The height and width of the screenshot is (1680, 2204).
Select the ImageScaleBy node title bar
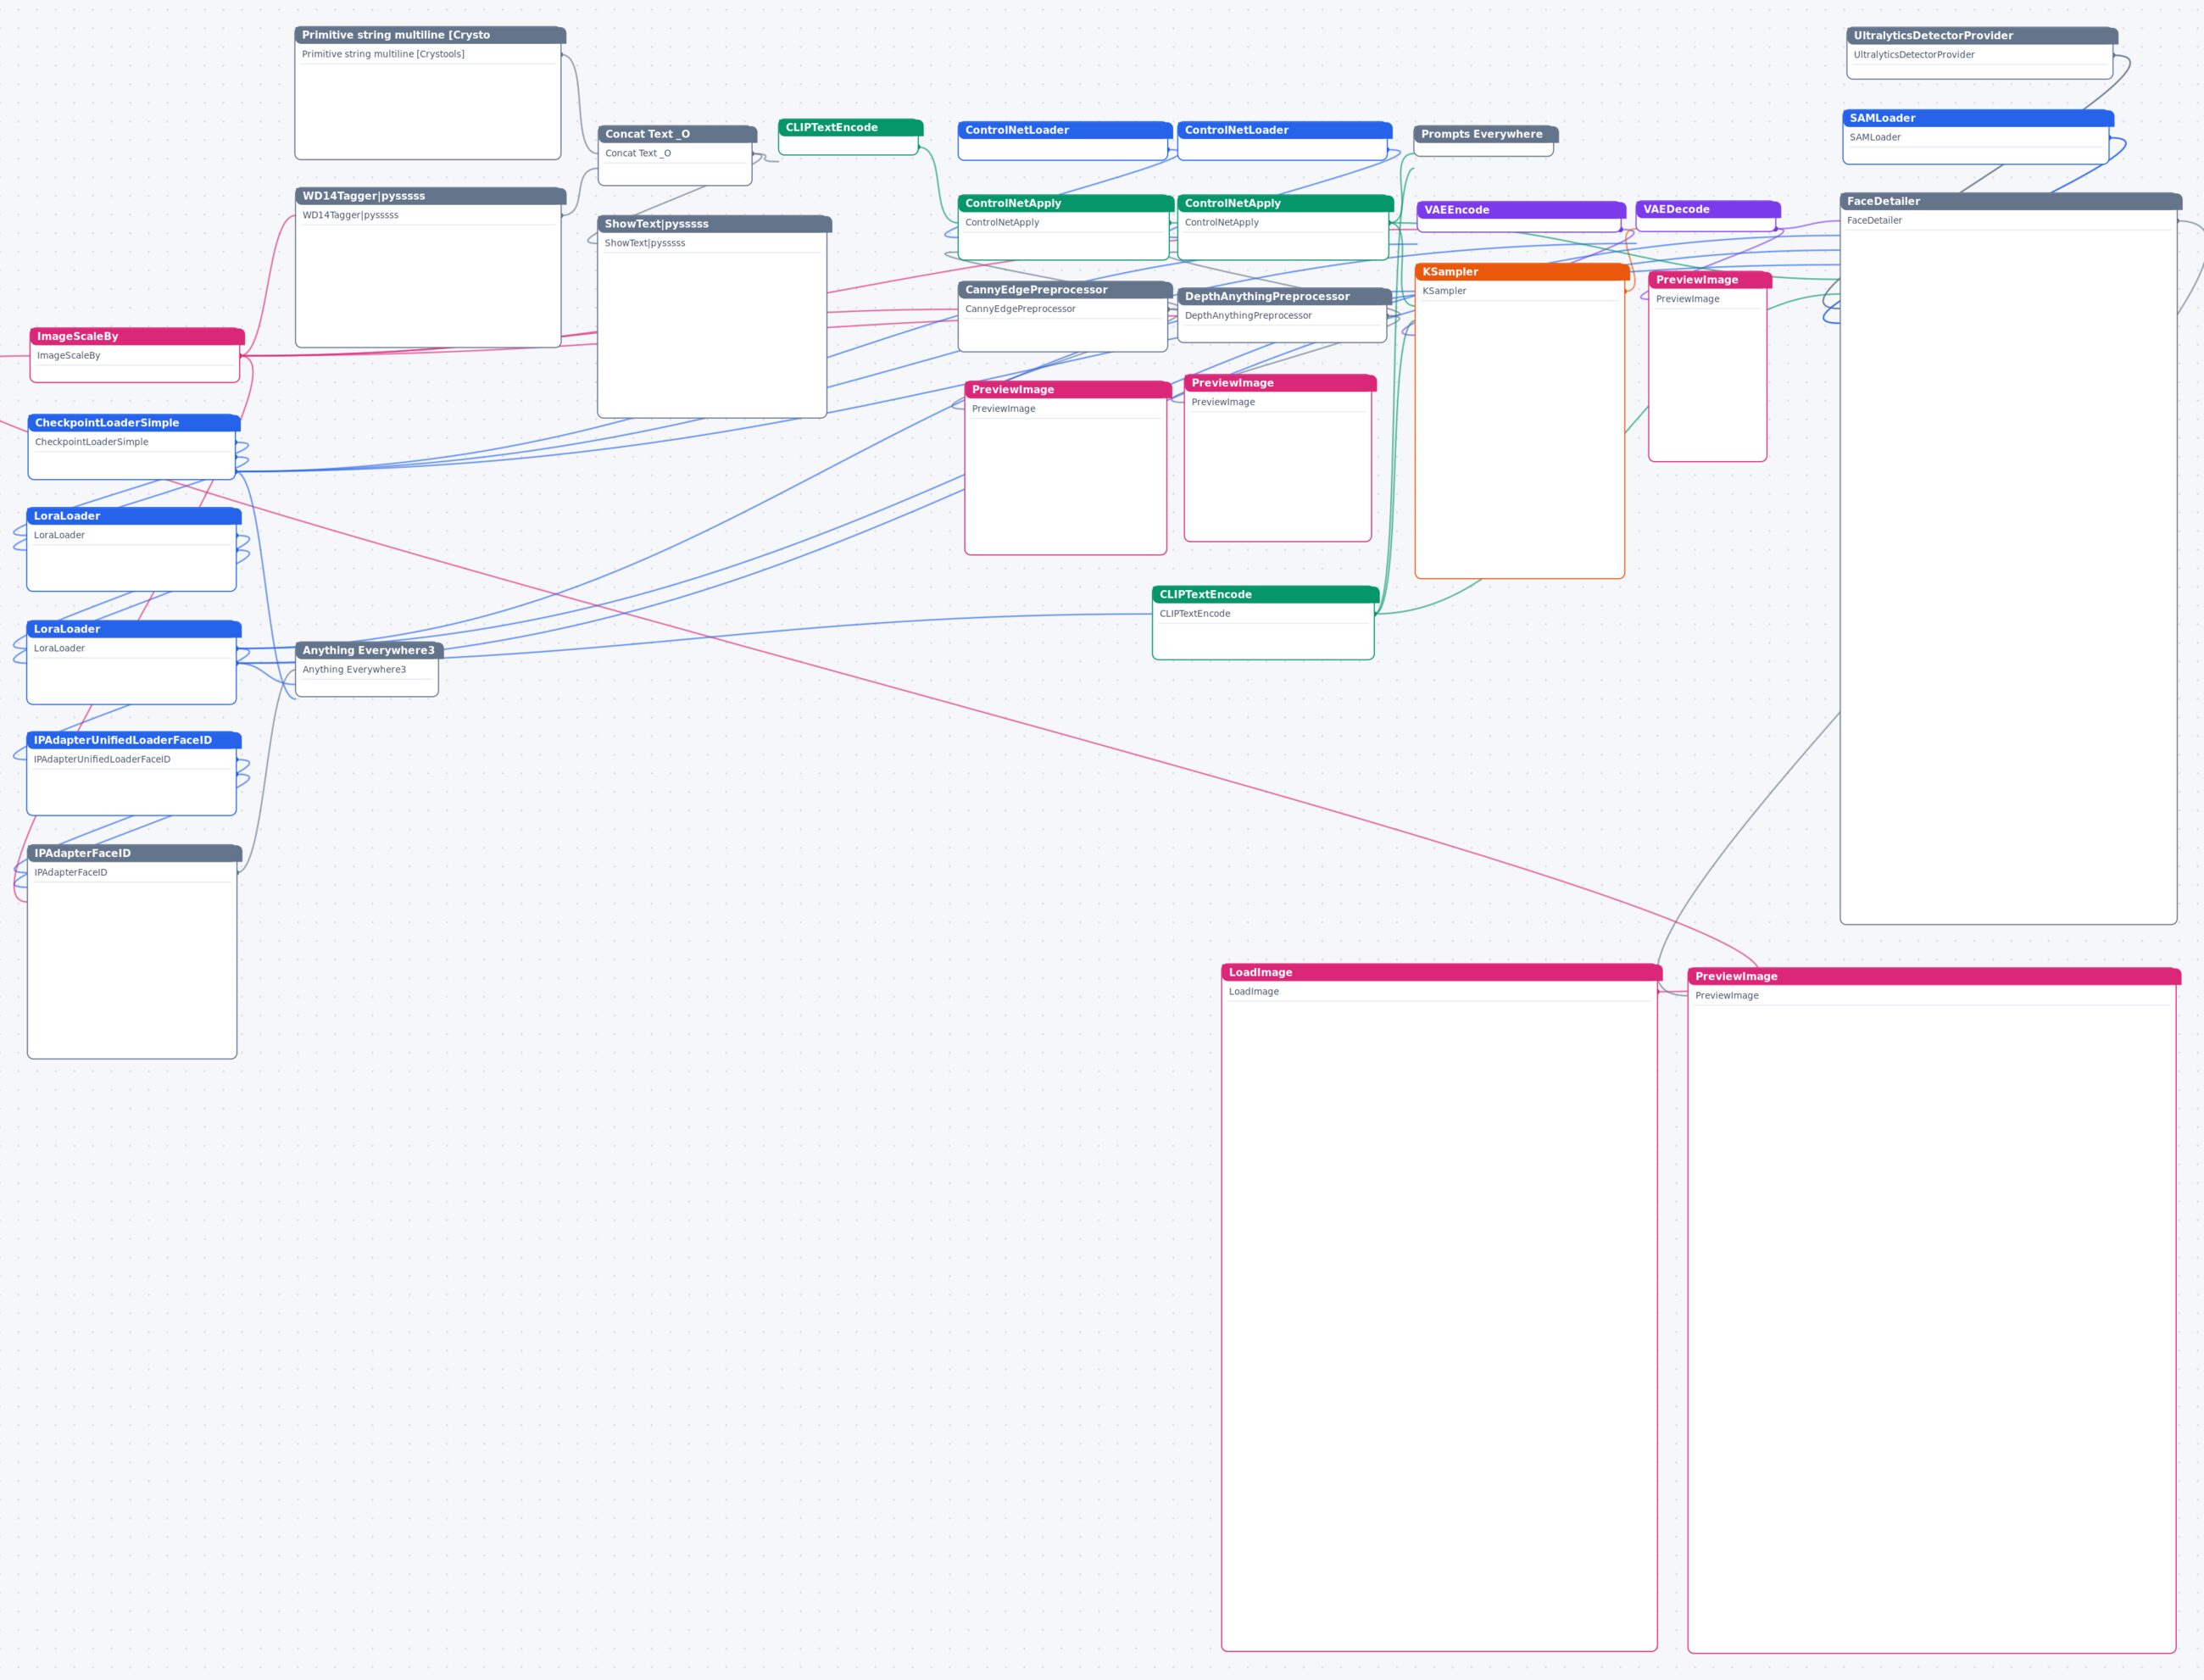tap(137, 336)
